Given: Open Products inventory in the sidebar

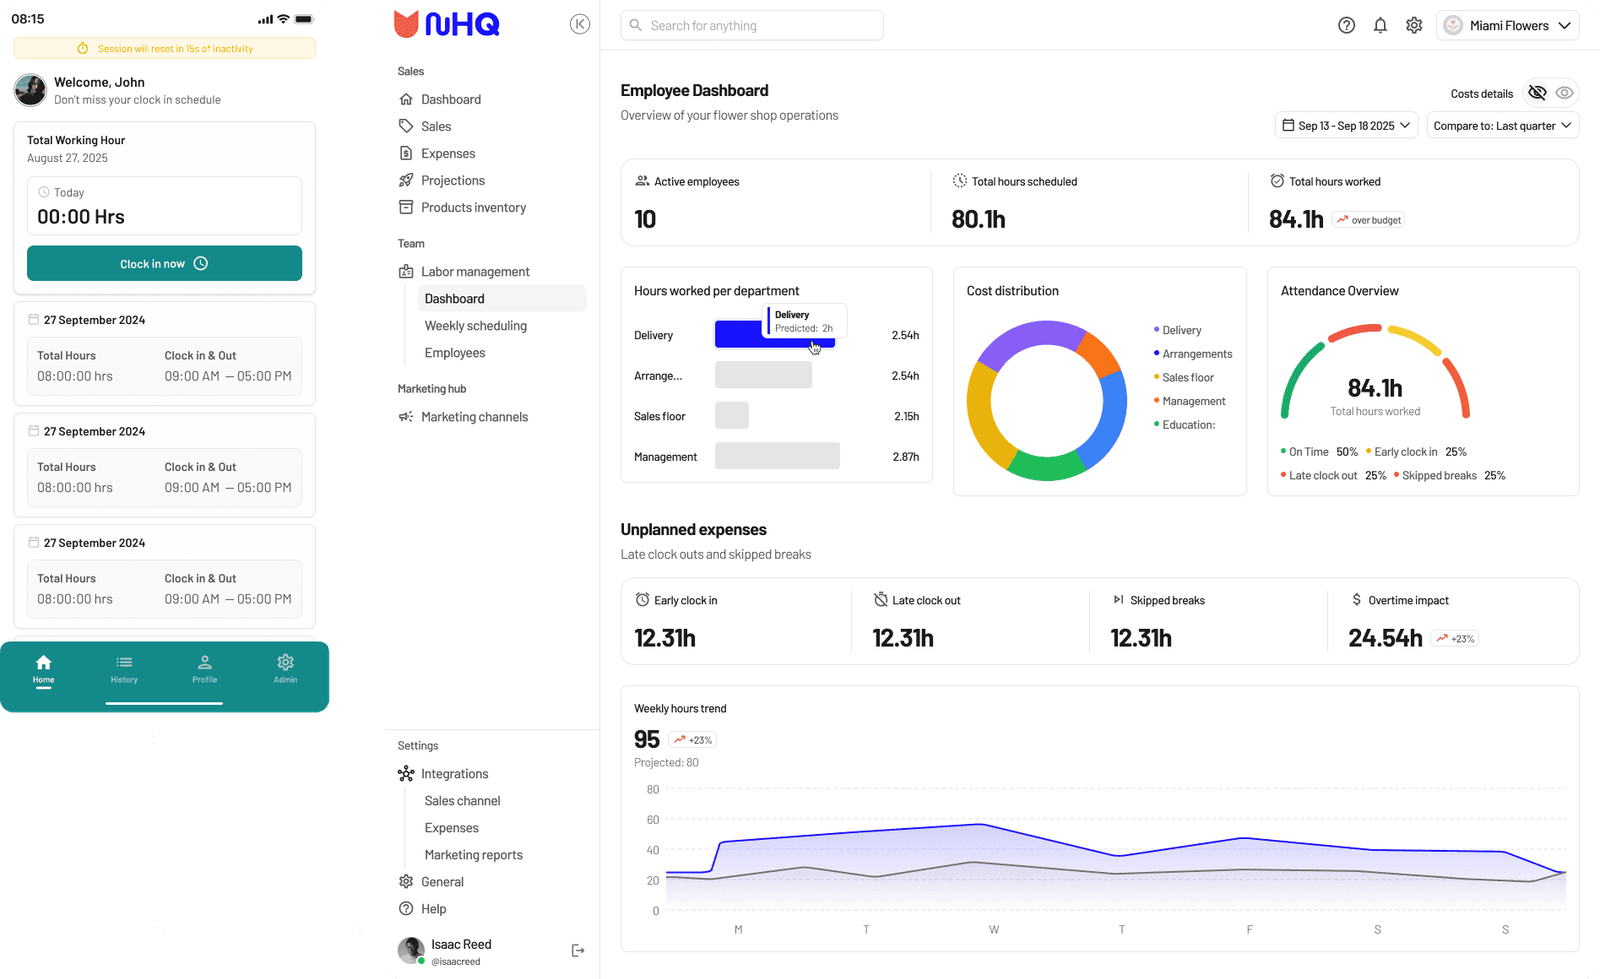Looking at the screenshot, I should [x=473, y=208].
